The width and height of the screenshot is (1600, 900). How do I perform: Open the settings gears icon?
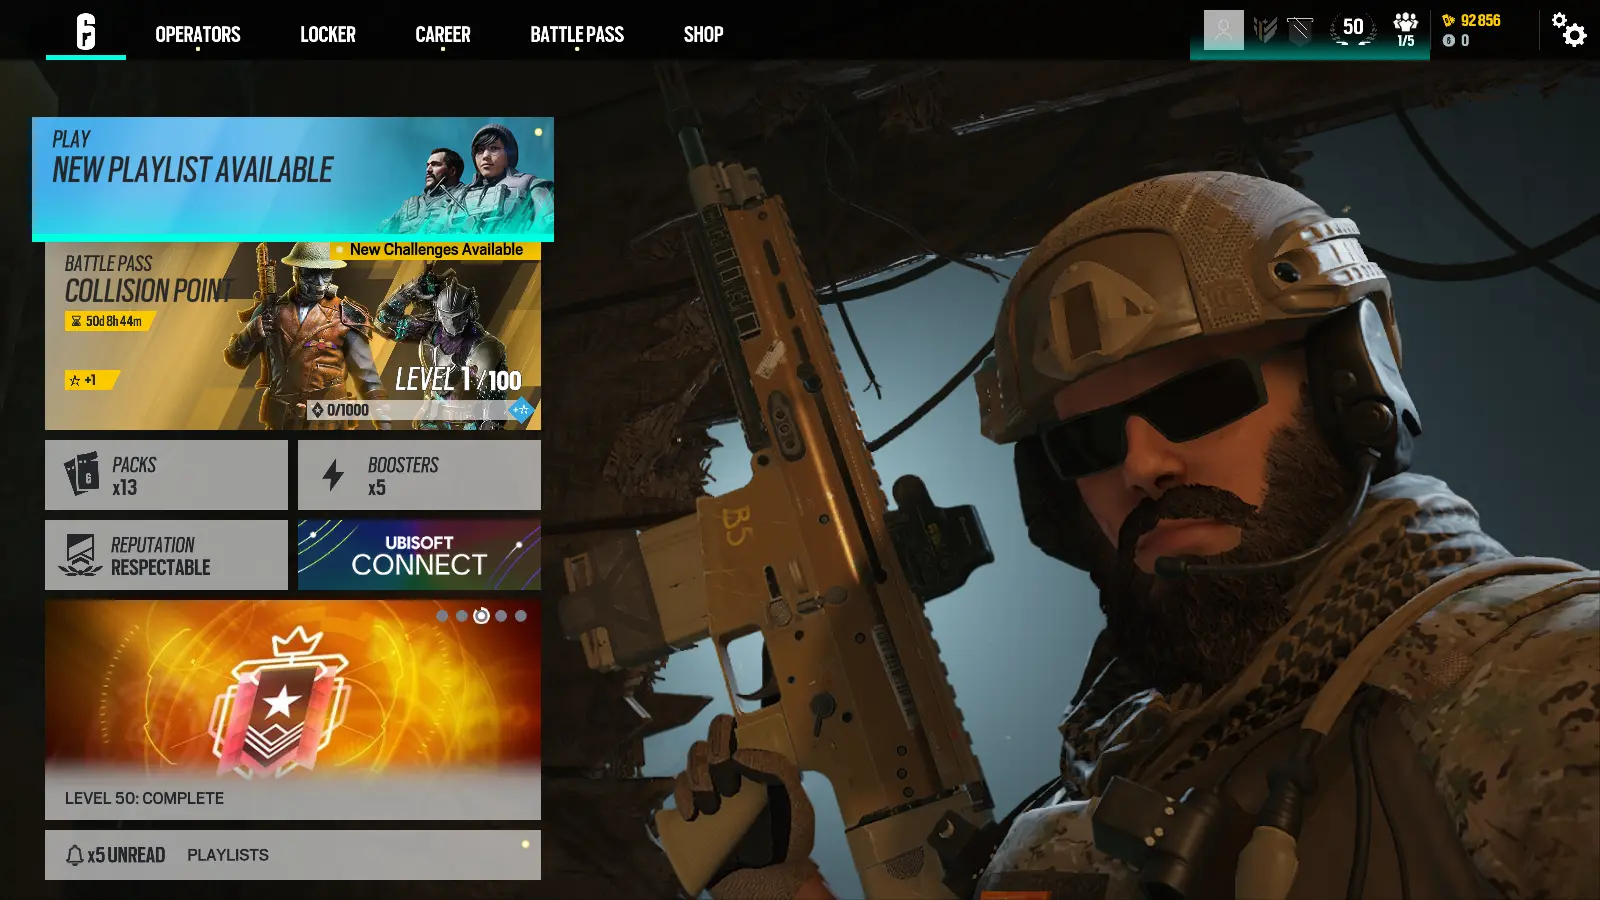point(1569,30)
